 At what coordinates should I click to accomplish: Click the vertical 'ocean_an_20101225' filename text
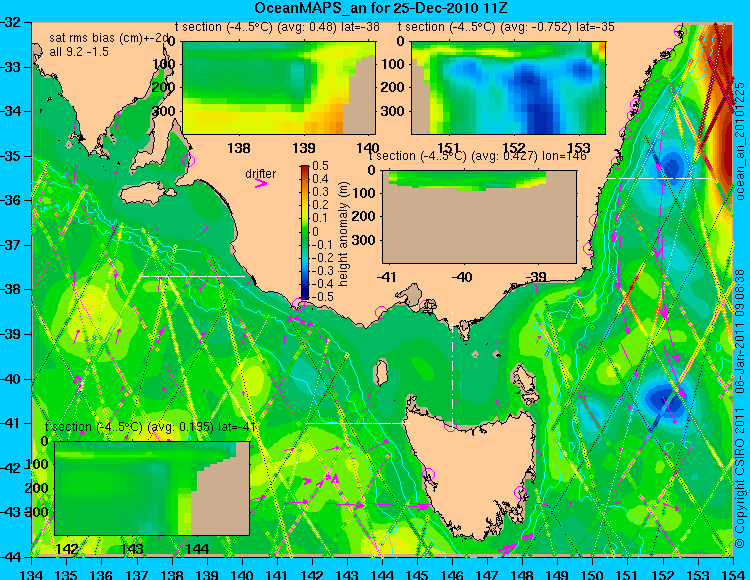click(740, 141)
